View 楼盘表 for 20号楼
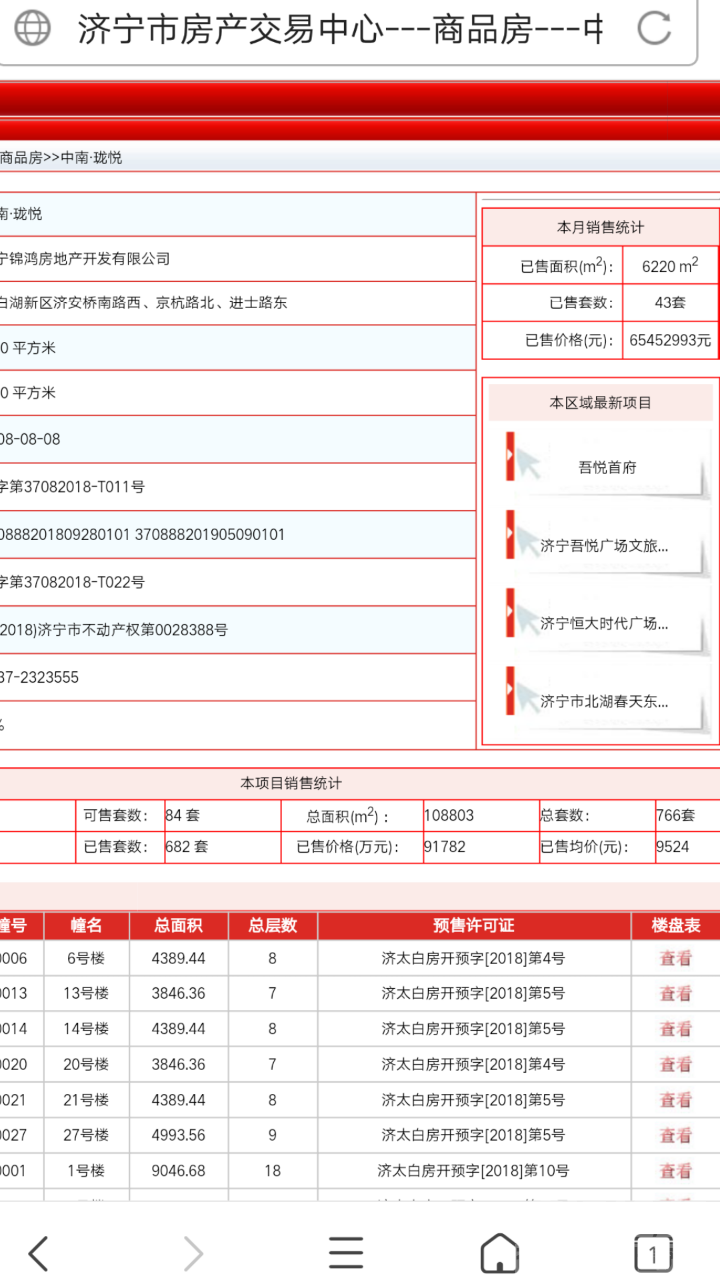The height and width of the screenshot is (1280, 720). (675, 1065)
